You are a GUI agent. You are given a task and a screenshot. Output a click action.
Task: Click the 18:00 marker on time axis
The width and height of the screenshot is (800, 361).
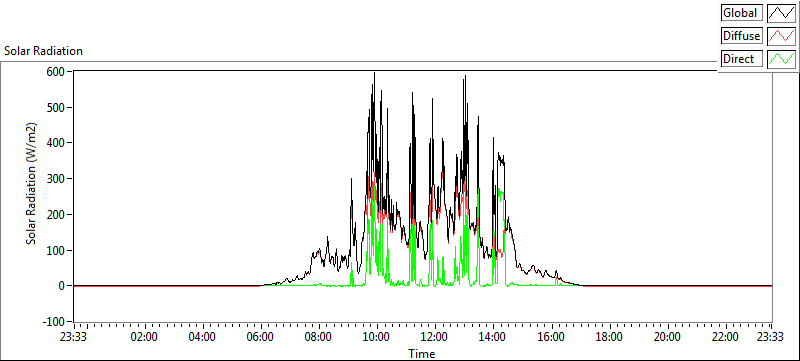[x=609, y=337]
